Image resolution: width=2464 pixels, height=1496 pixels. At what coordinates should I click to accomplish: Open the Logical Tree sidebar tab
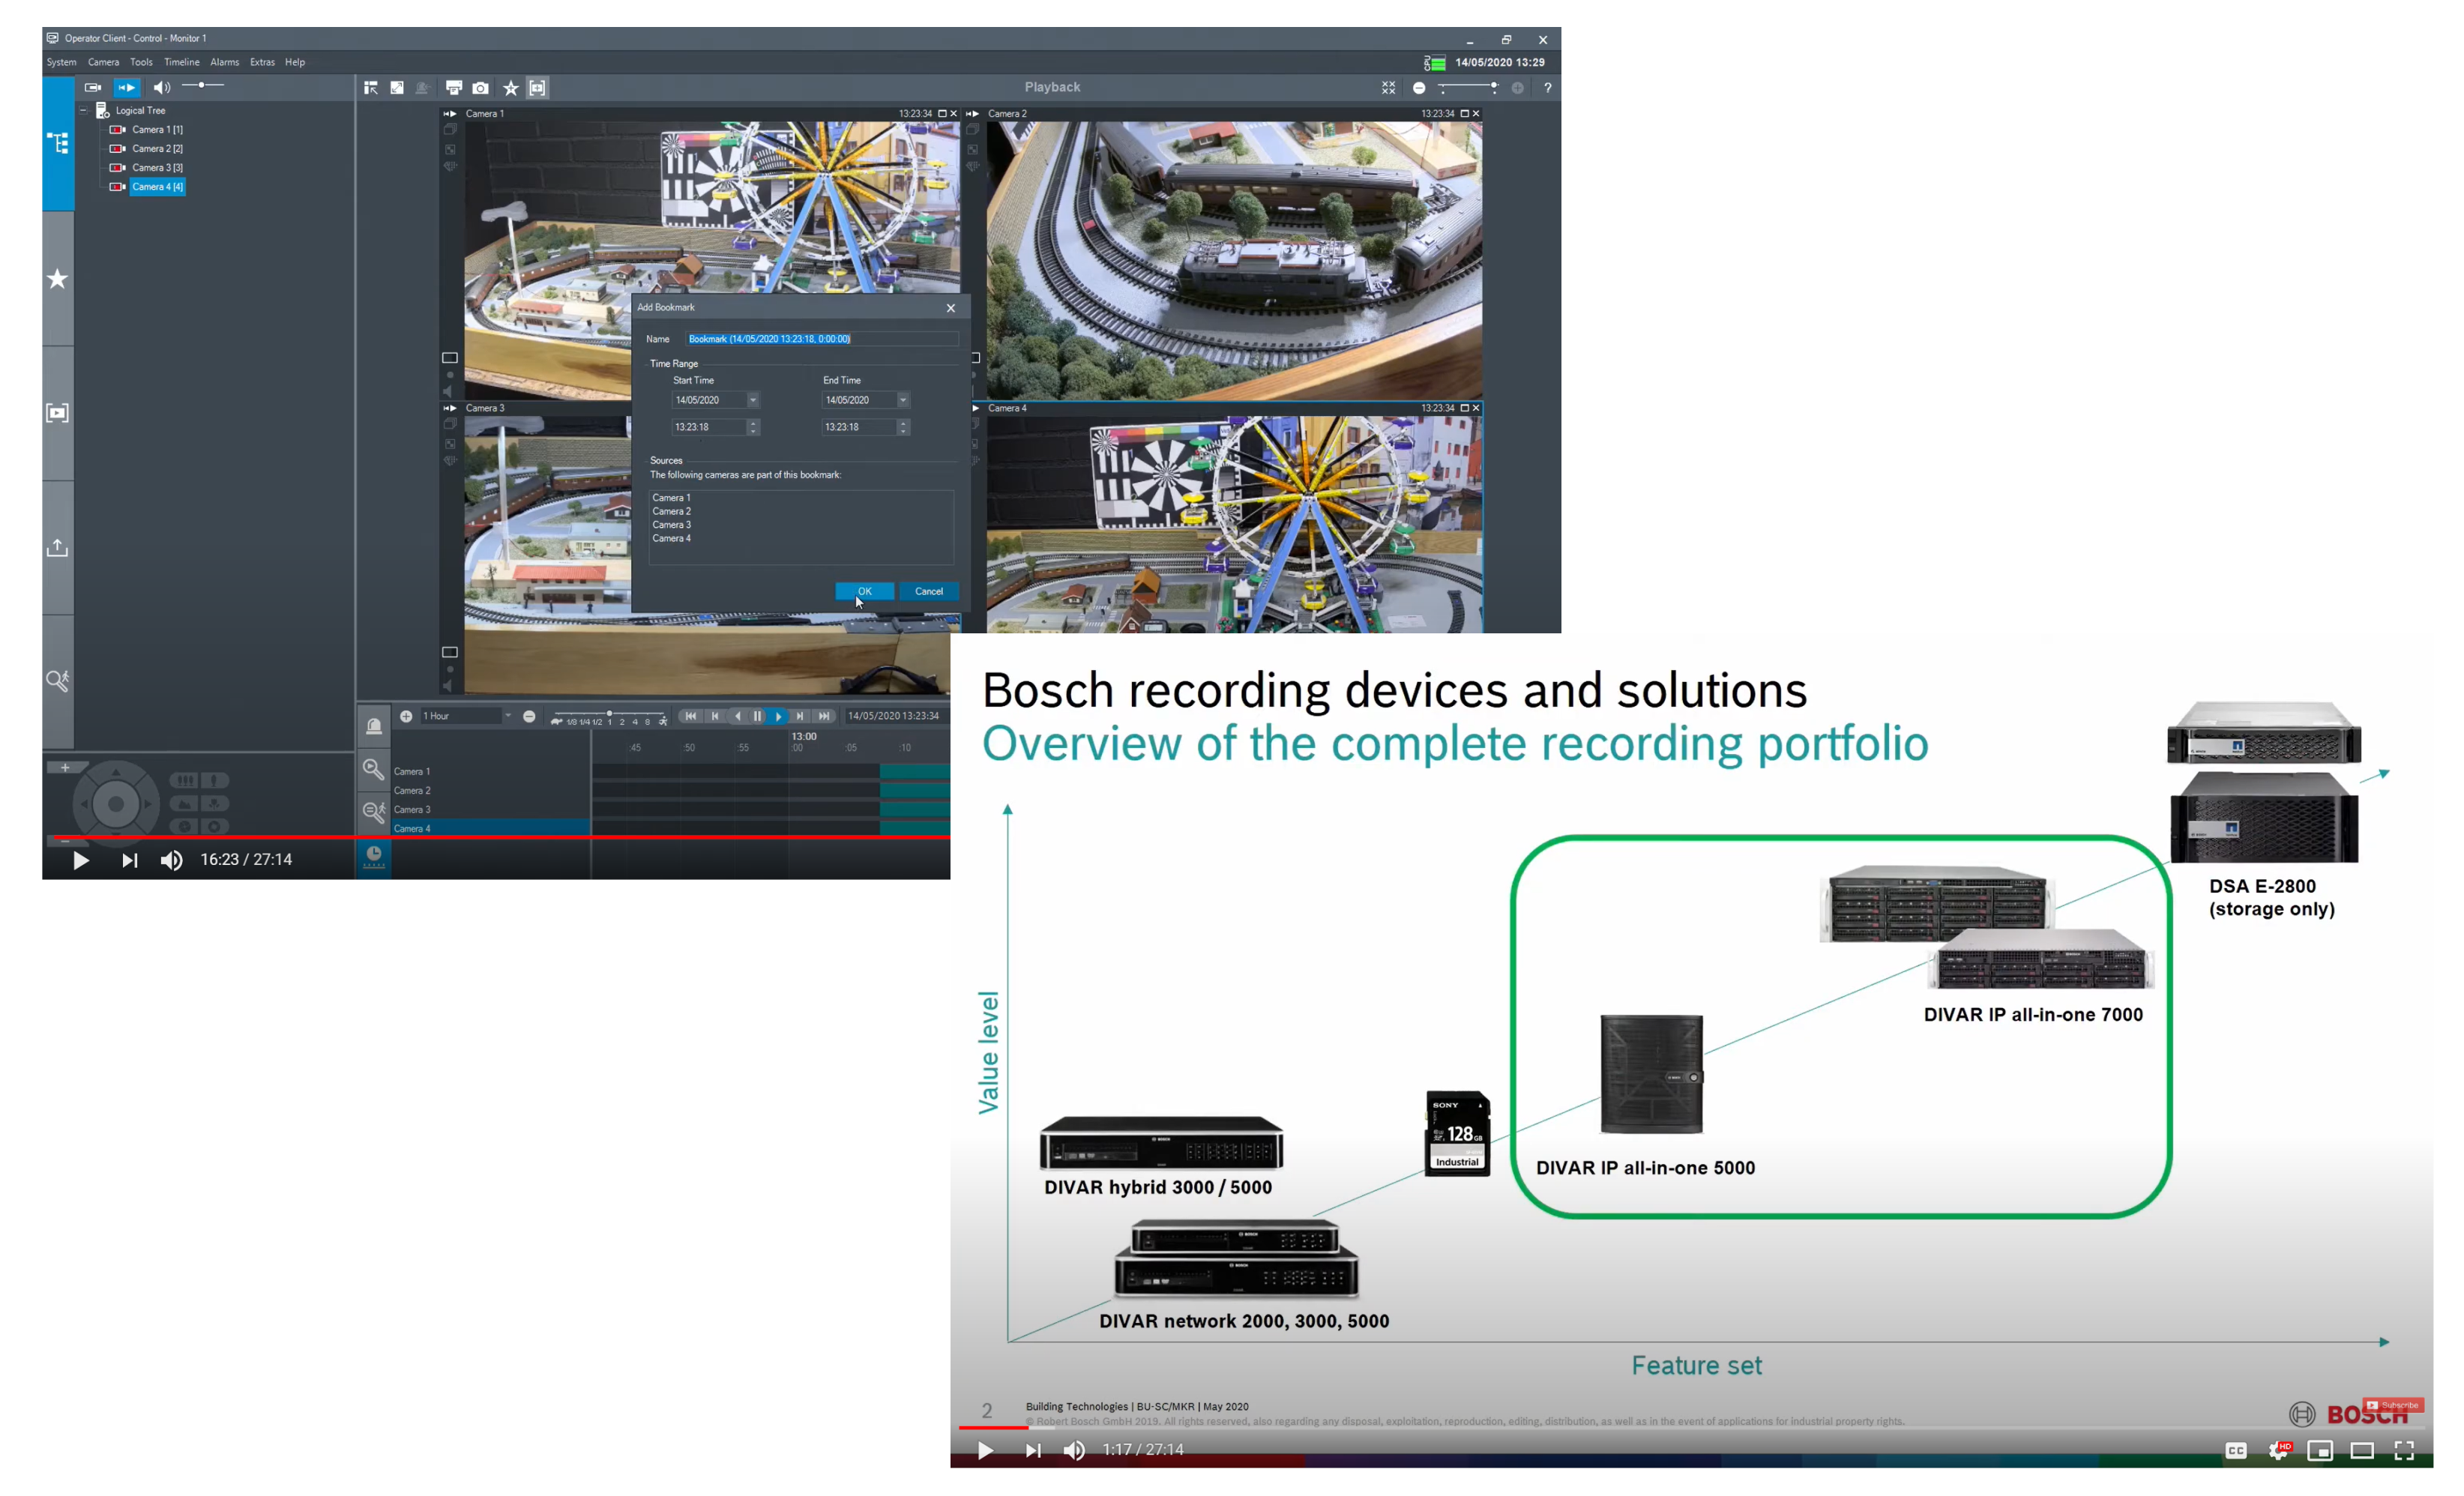(x=58, y=144)
